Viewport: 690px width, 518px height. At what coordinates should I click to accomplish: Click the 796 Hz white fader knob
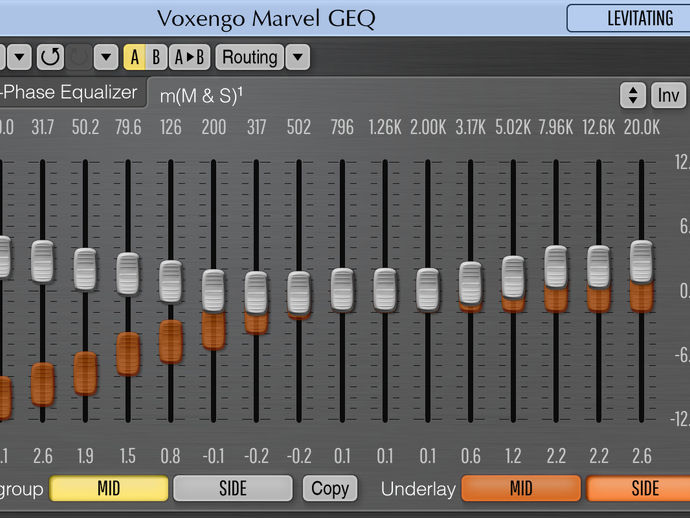tap(342, 289)
